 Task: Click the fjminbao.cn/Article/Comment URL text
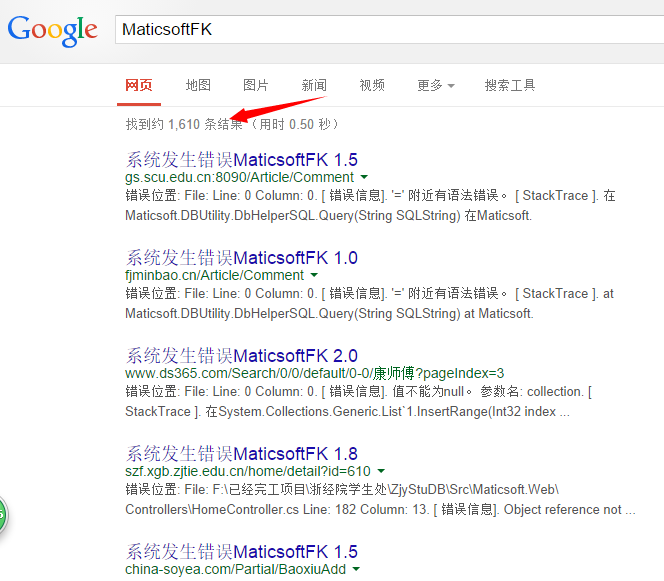tap(214, 275)
